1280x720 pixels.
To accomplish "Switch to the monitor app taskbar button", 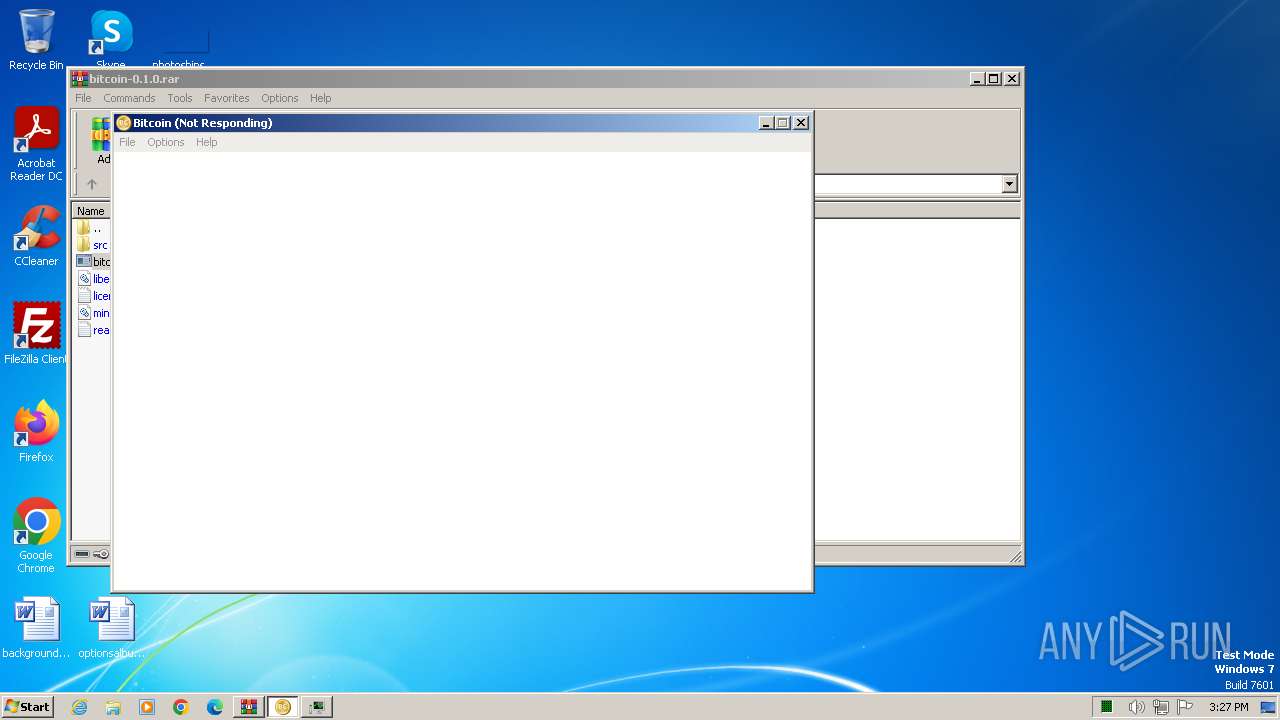I will point(317,707).
